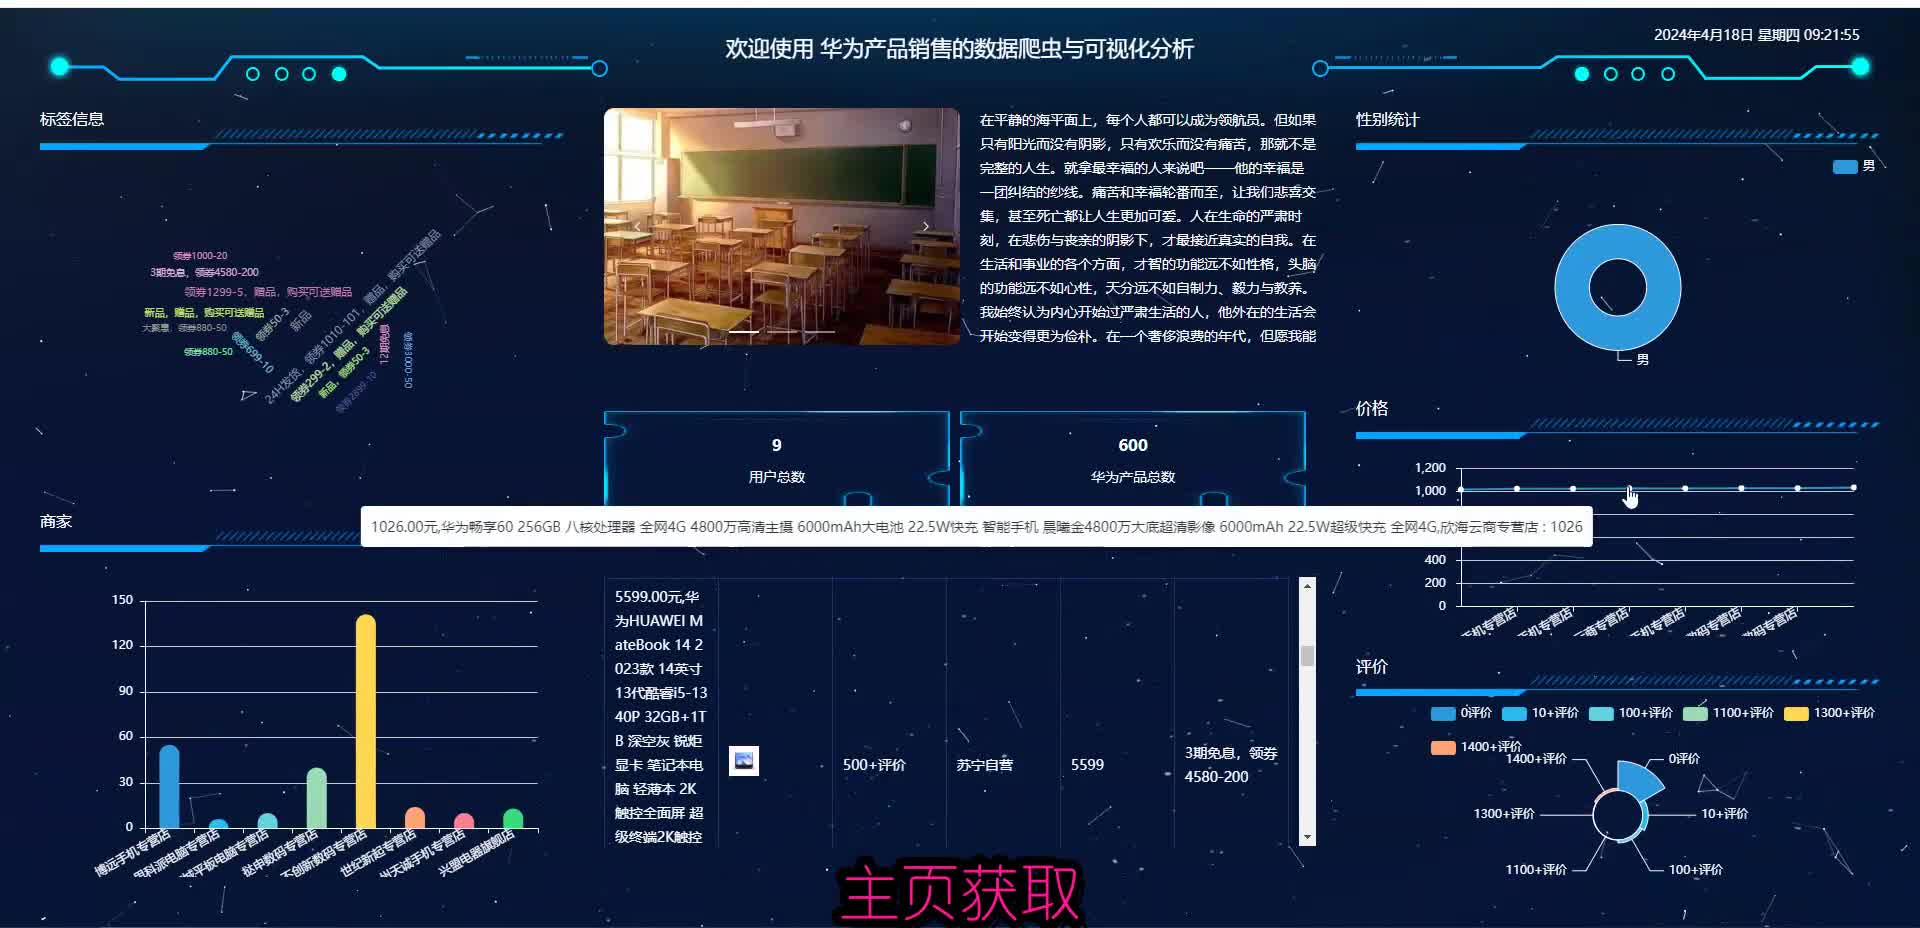Toggle the 1400+评价 legend entry
Viewport: 1920px width, 928px height.
1476,747
